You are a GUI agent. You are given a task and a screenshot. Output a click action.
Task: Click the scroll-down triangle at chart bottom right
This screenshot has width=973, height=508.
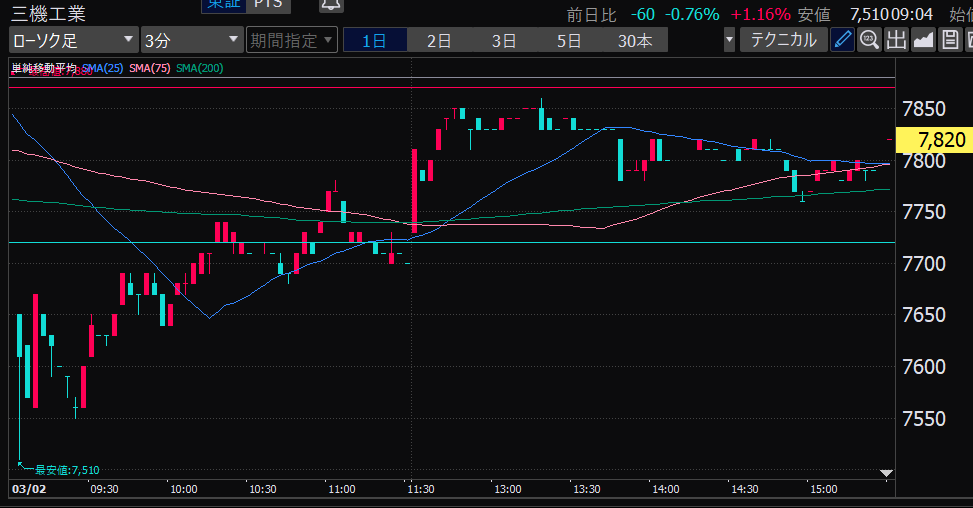pos(885,472)
